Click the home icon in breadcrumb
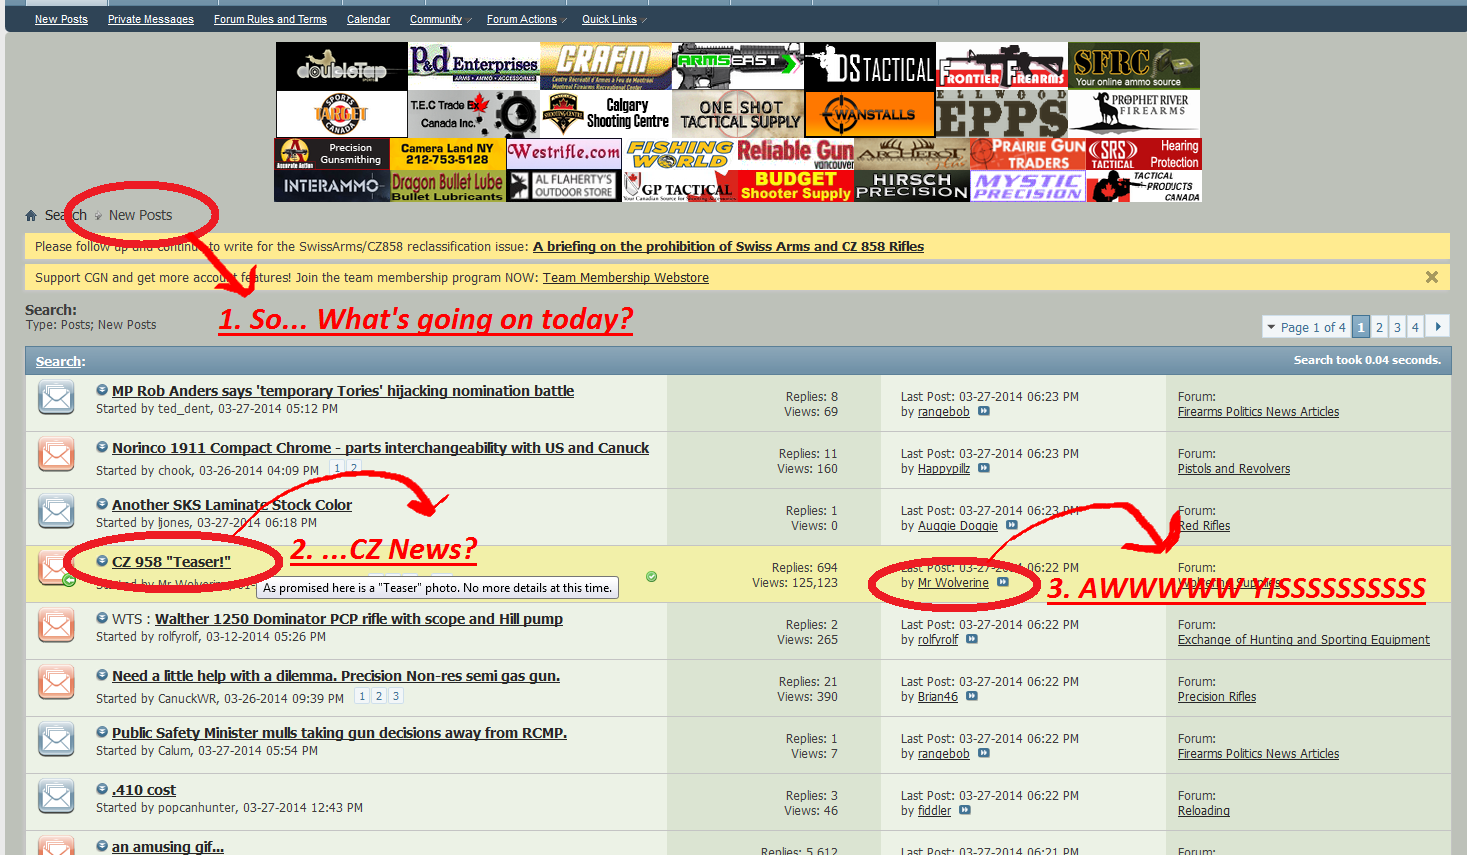 pyautogui.click(x=31, y=215)
